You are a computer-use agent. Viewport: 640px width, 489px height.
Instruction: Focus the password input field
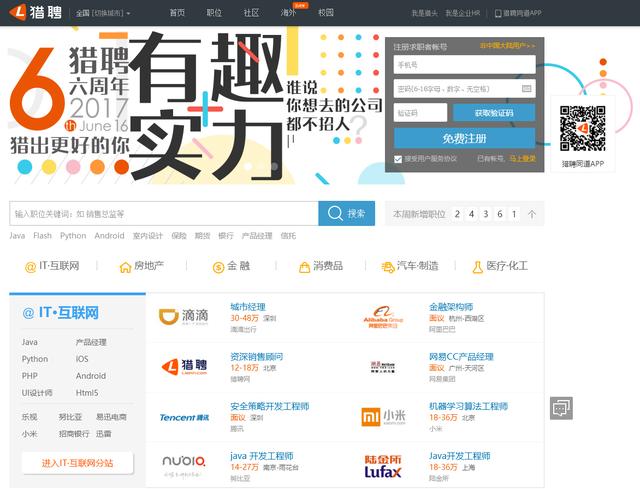tap(464, 89)
